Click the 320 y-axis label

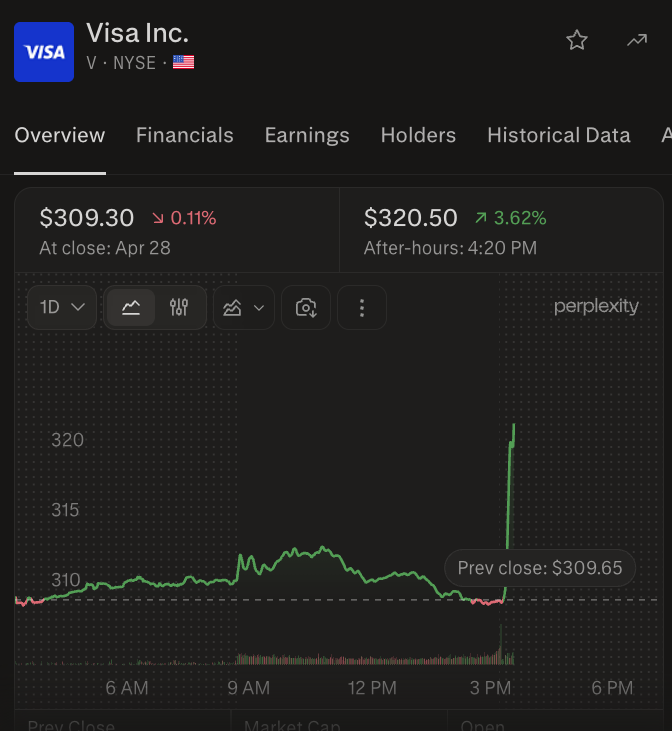[67, 440]
